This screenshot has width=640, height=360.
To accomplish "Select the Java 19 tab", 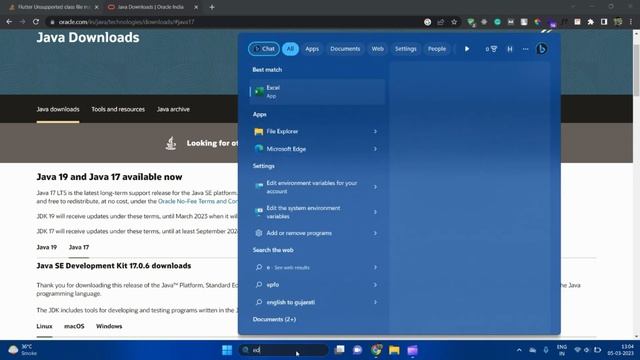I will [47, 247].
